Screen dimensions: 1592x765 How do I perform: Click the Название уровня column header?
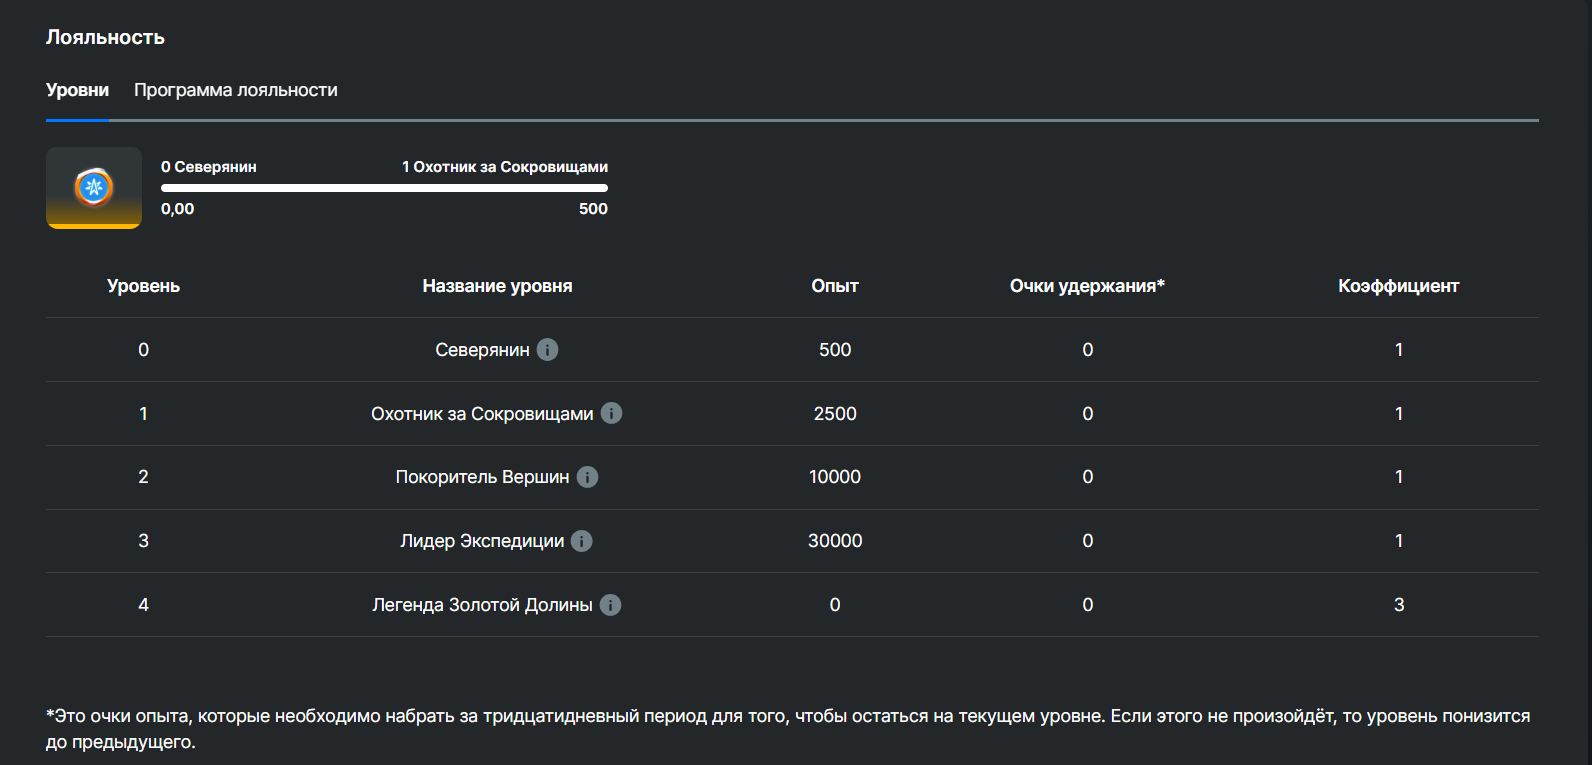tap(497, 286)
